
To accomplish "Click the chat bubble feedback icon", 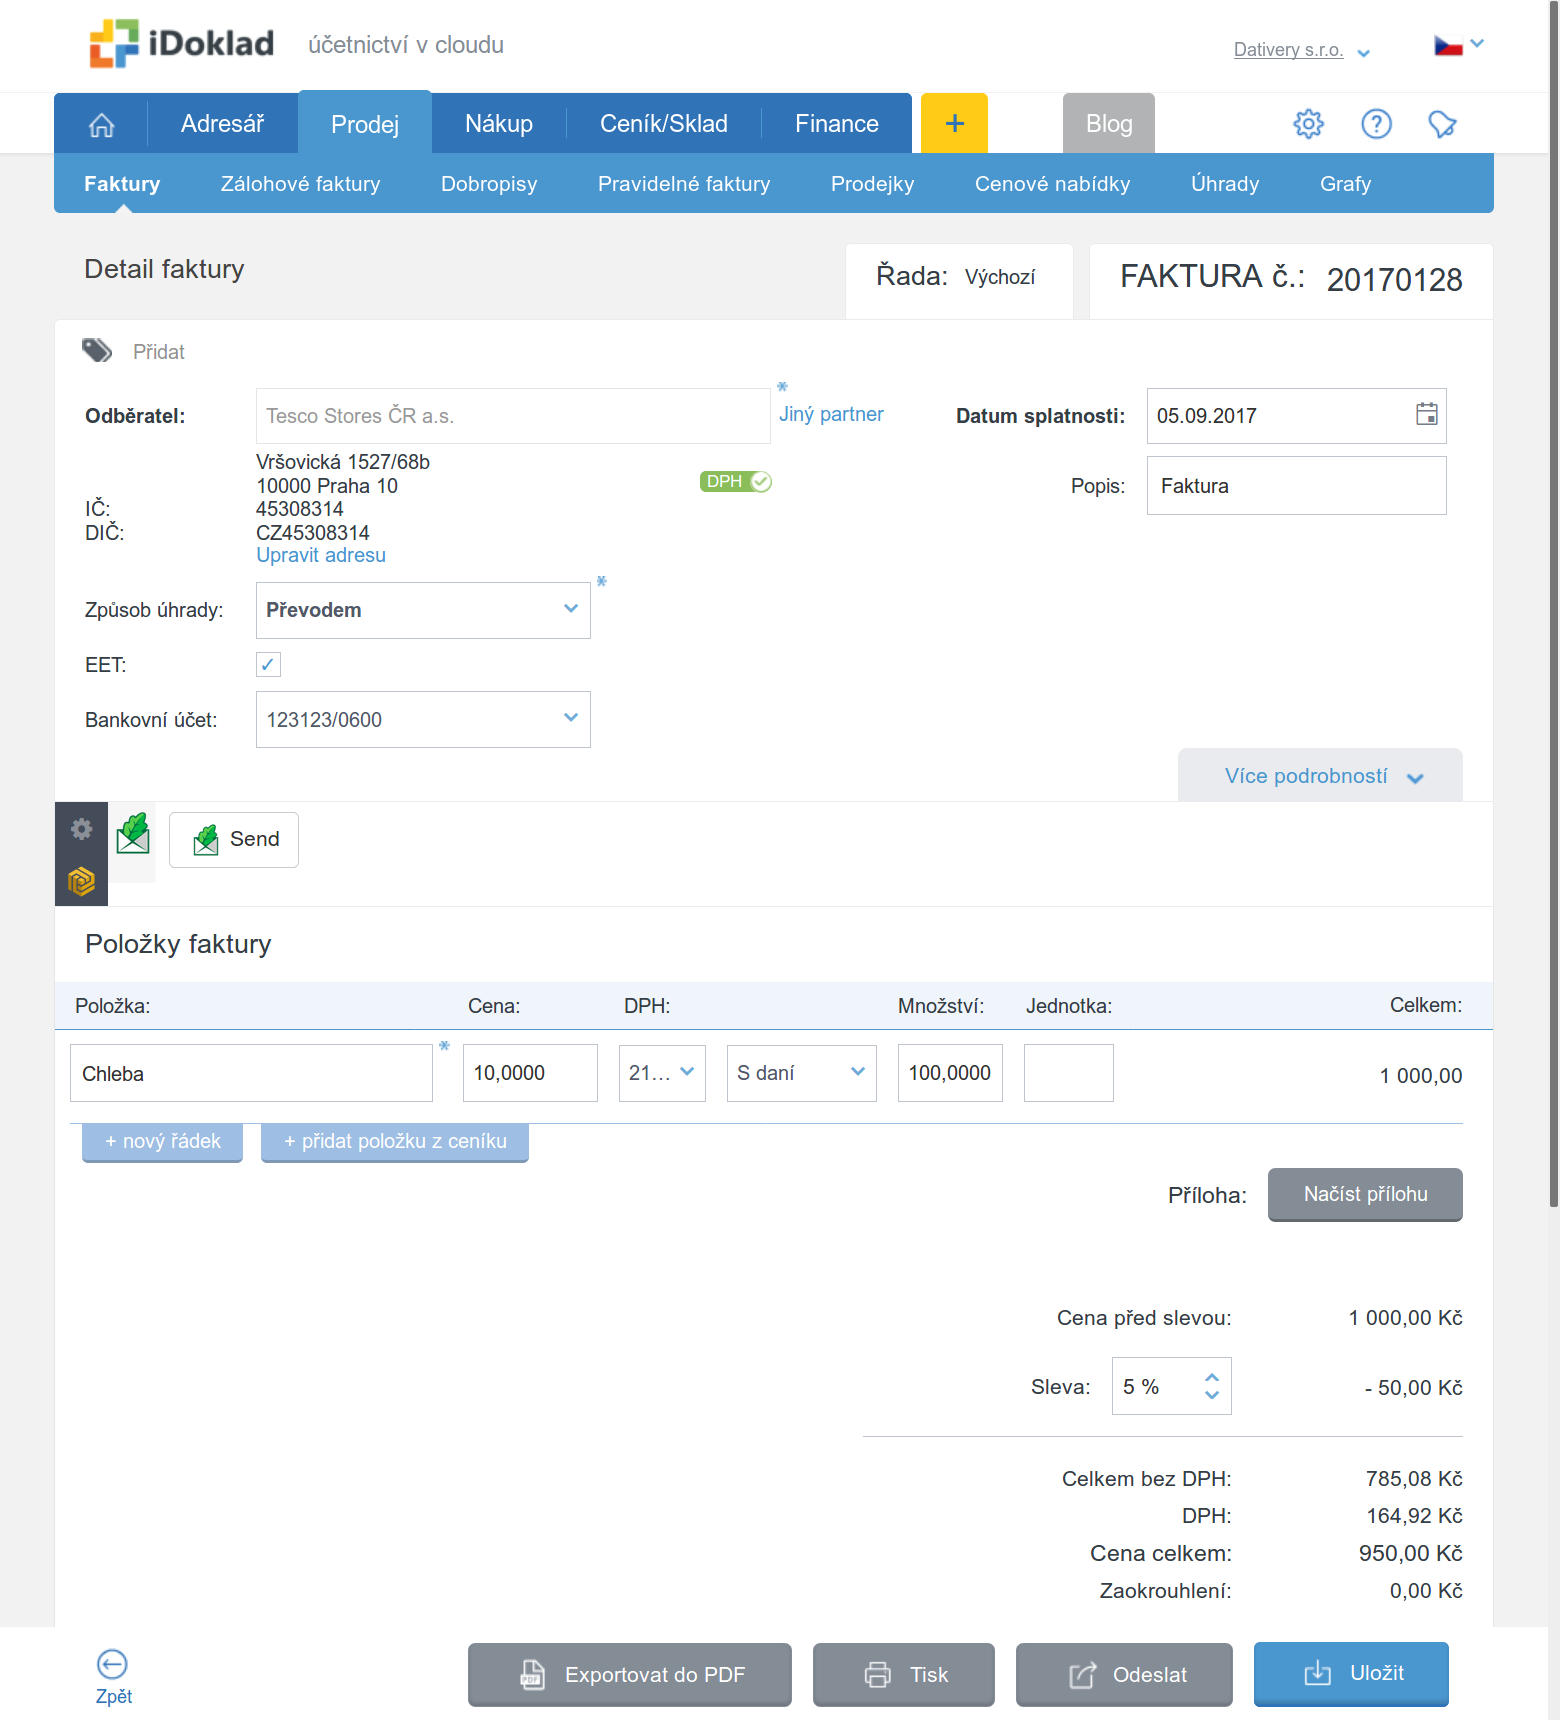I will [1442, 124].
